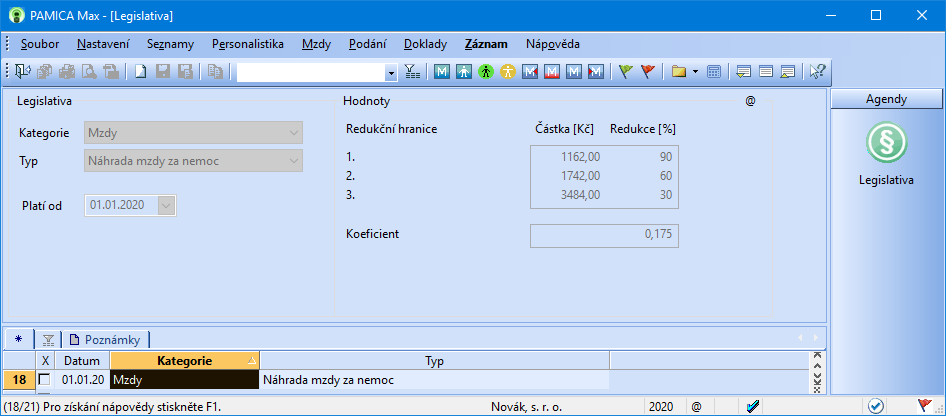Viewport: 946px width, 416px height.
Task: Click the list icon with down arrow
Action: (x=743, y=72)
